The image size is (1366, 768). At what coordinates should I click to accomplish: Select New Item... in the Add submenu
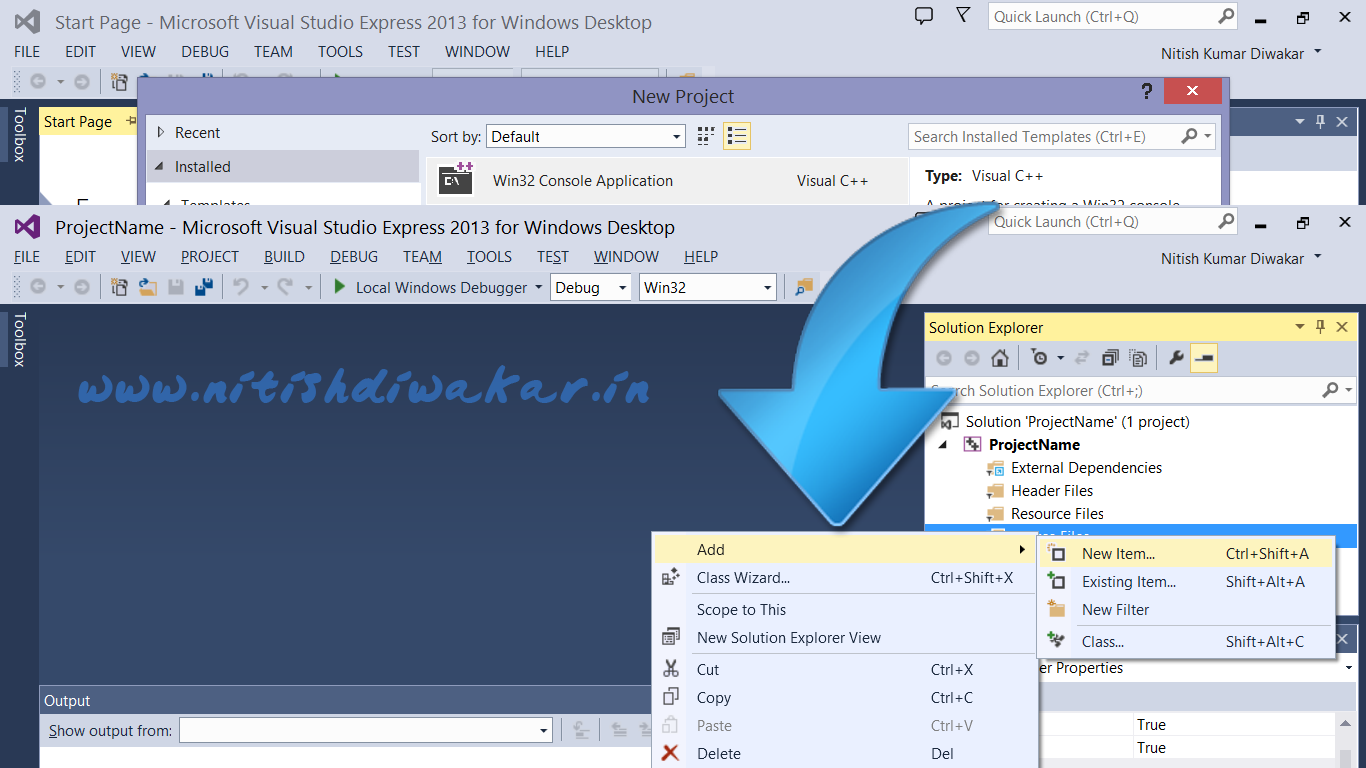point(1188,554)
